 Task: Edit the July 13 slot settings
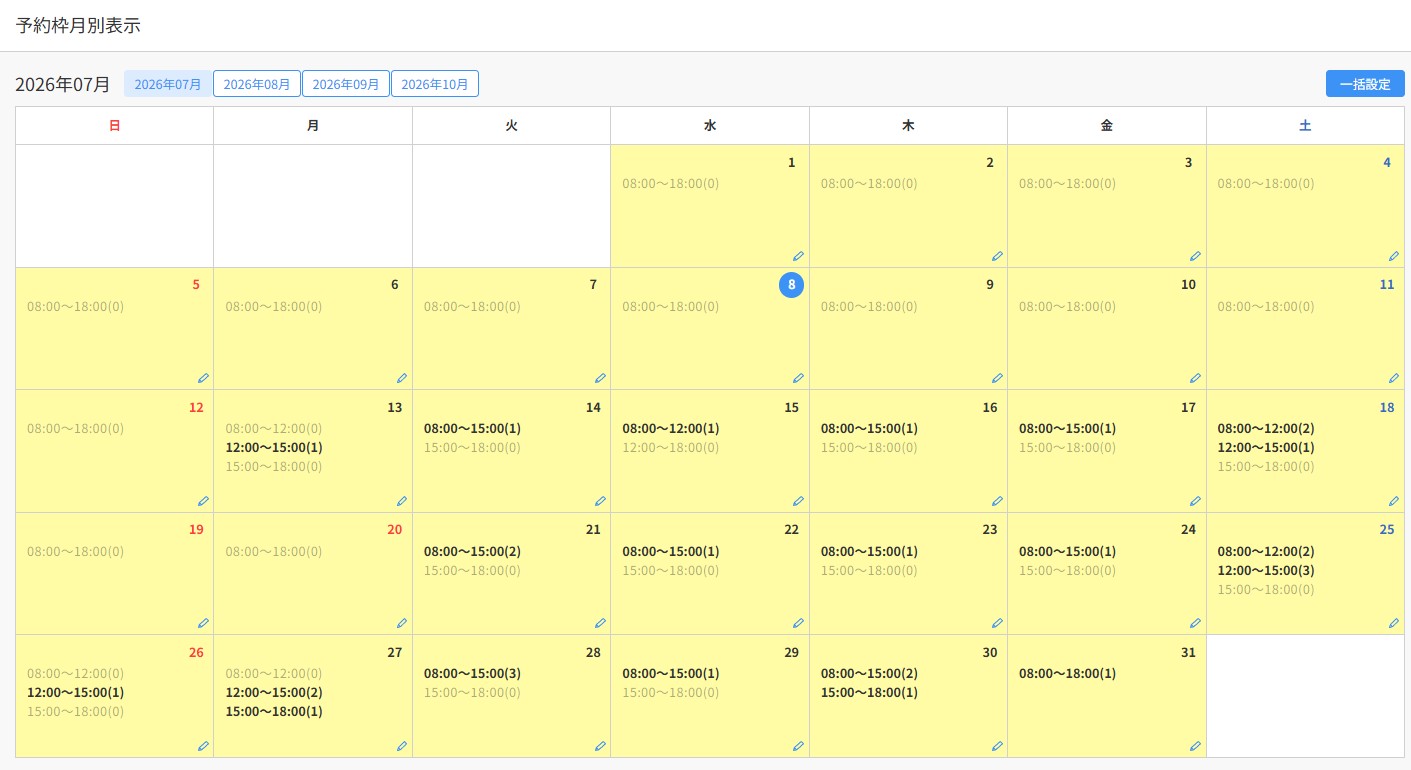pyautogui.click(x=402, y=501)
